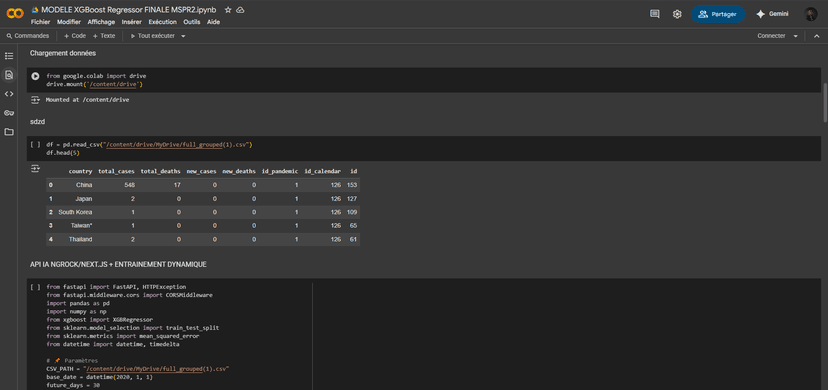Click the total_cases column header
This screenshot has height=390, width=828.
(x=116, y=172)
